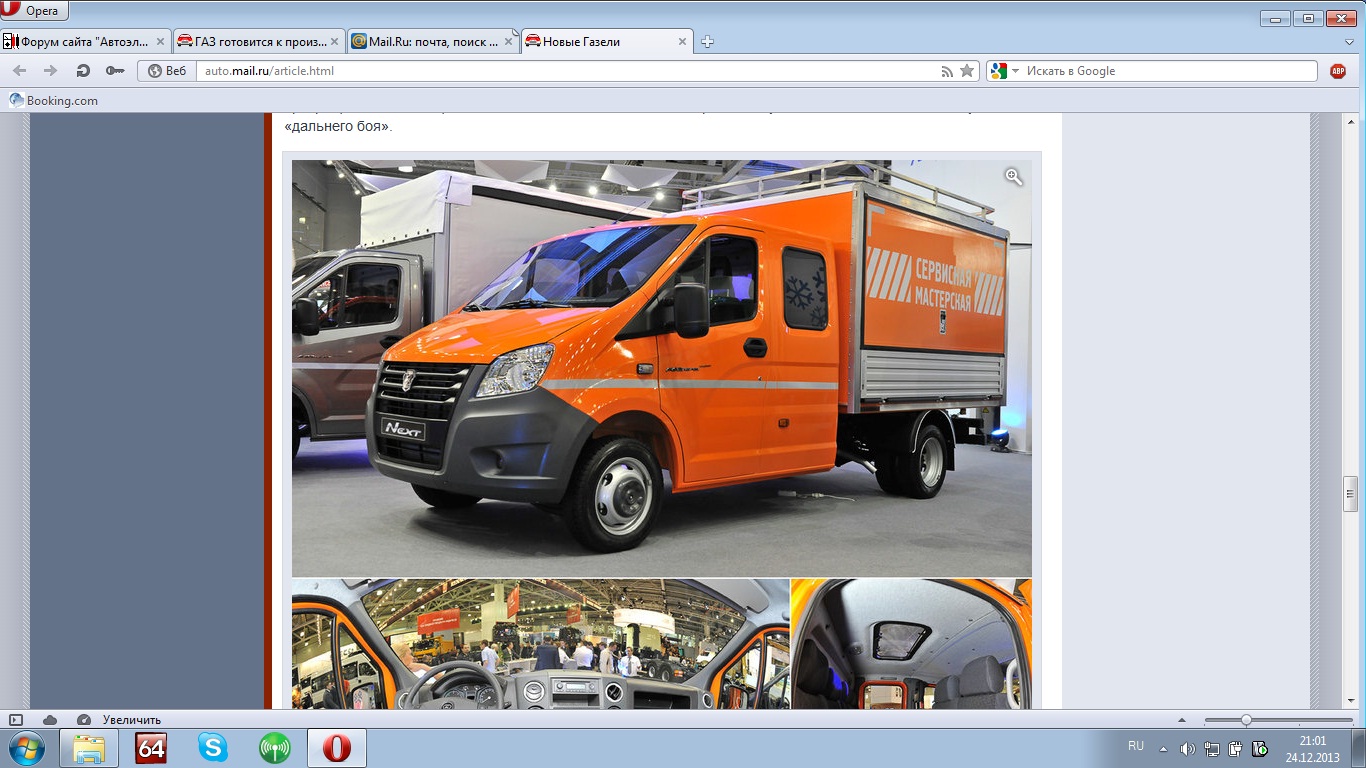The height and width of the screenshot is (768, 1366).
Task: Open the Opera menu button
Action: [x=34, y=10]
